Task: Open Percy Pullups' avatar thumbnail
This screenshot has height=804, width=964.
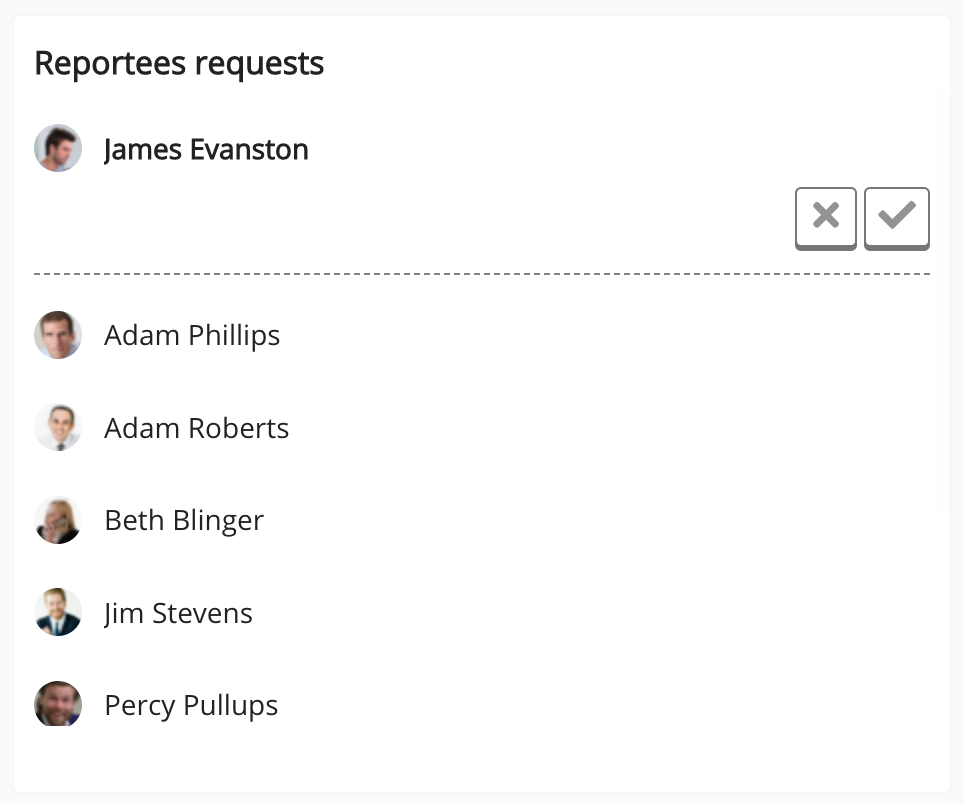Action: click(x=58, y=705)
